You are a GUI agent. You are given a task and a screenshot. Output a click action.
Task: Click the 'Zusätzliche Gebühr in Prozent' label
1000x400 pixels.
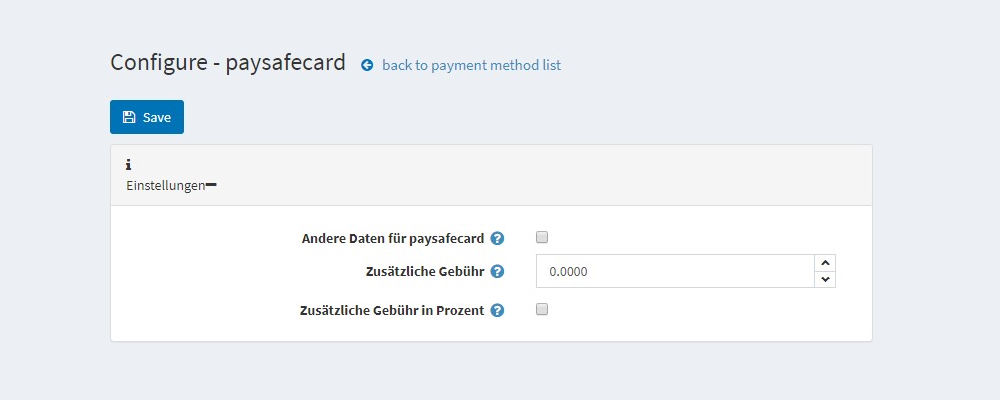tap(392, 311)
